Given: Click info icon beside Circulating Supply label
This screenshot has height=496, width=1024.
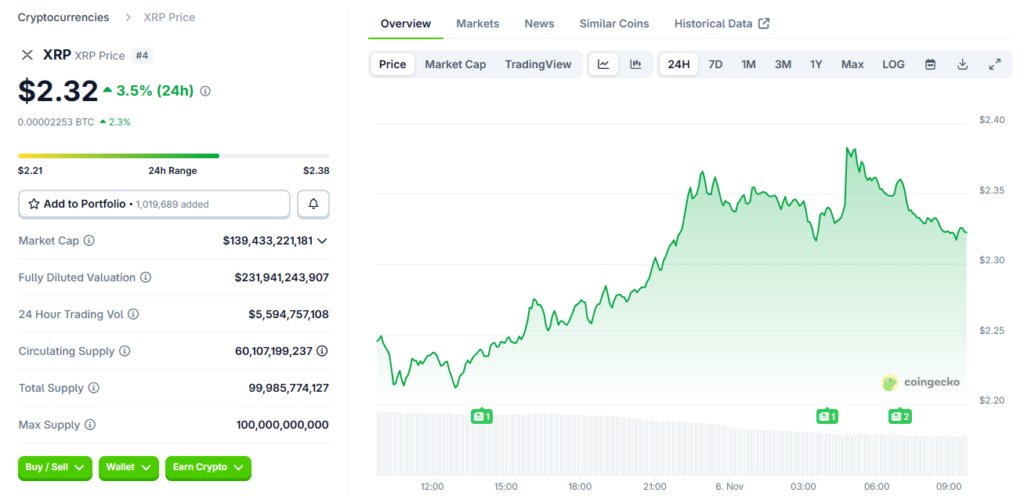Looking at the screenshot, I should (x=124, y=351).
